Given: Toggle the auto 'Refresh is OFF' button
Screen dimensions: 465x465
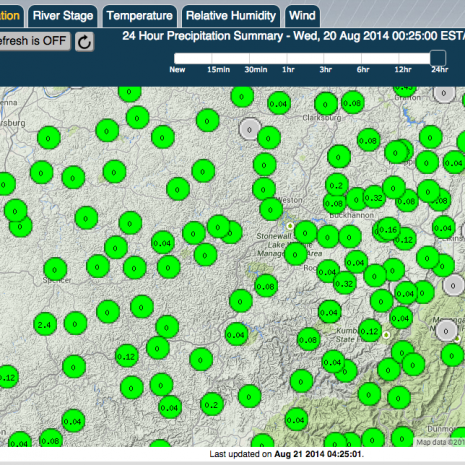Looking at the screenshot, I should click(34, 41).
